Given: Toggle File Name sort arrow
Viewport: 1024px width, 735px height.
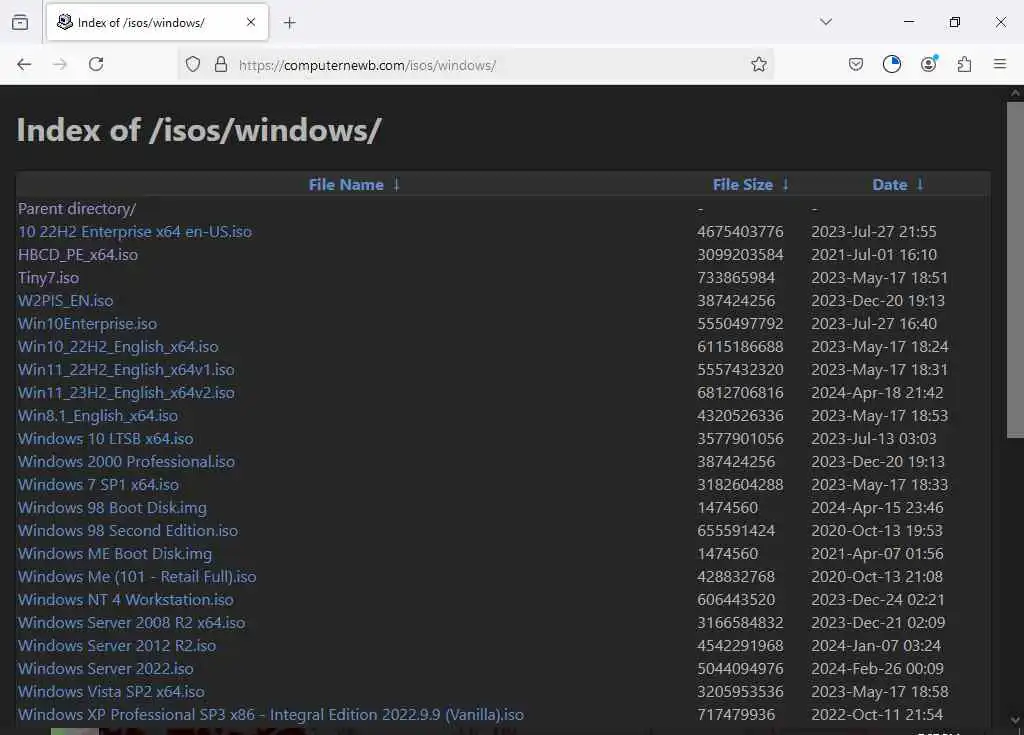Looking at the screenshot, I should pos(396,185).
